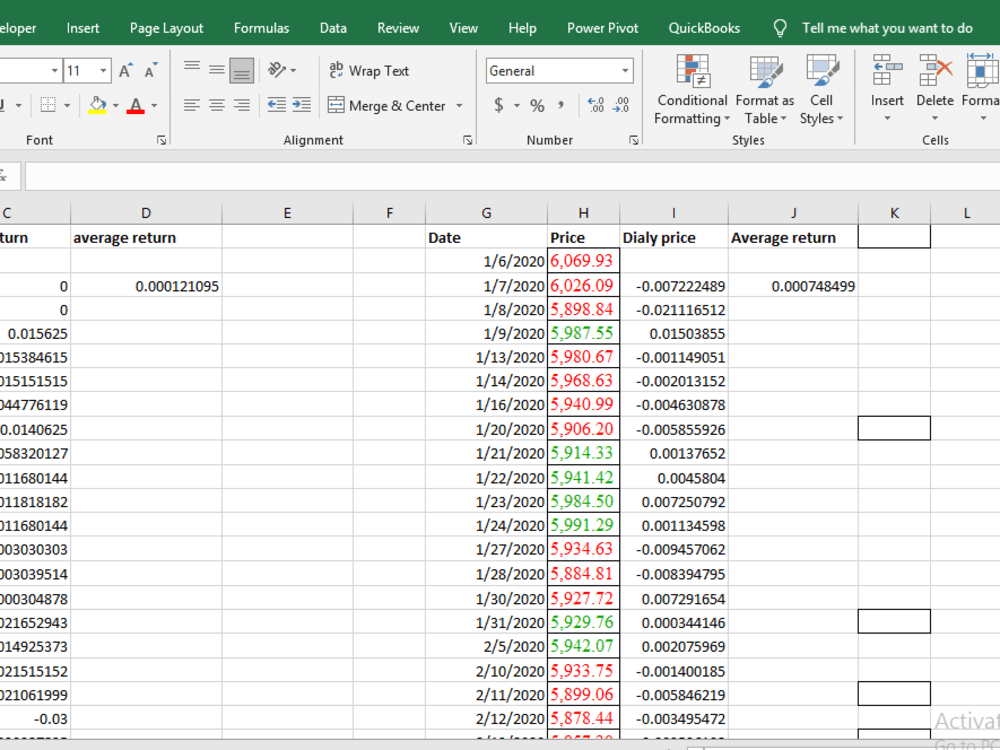The width and height of the screenshot is (1000, 750).
Task: Apply yellow fill color
Action: point(97,105)
